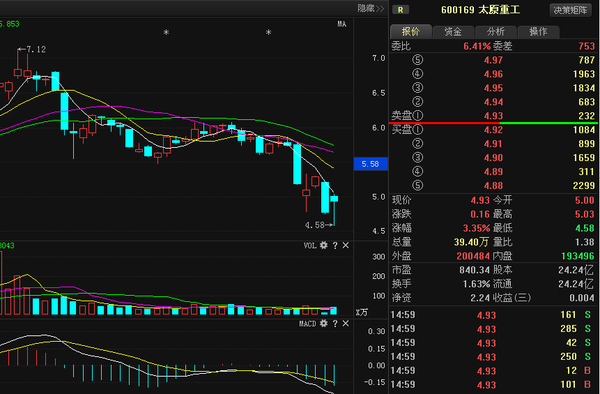Viewport: 600px width, 394px height.
Task: Click the yellow R badge icon
Action: click(401, 10)
